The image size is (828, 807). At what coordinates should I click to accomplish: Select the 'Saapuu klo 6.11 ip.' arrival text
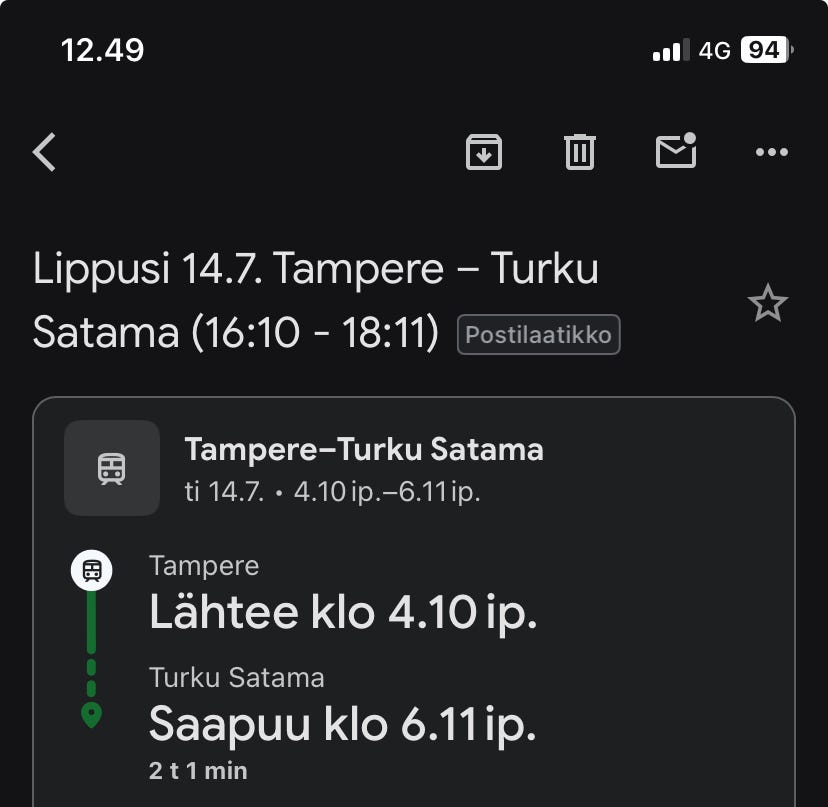click(343, 724)
